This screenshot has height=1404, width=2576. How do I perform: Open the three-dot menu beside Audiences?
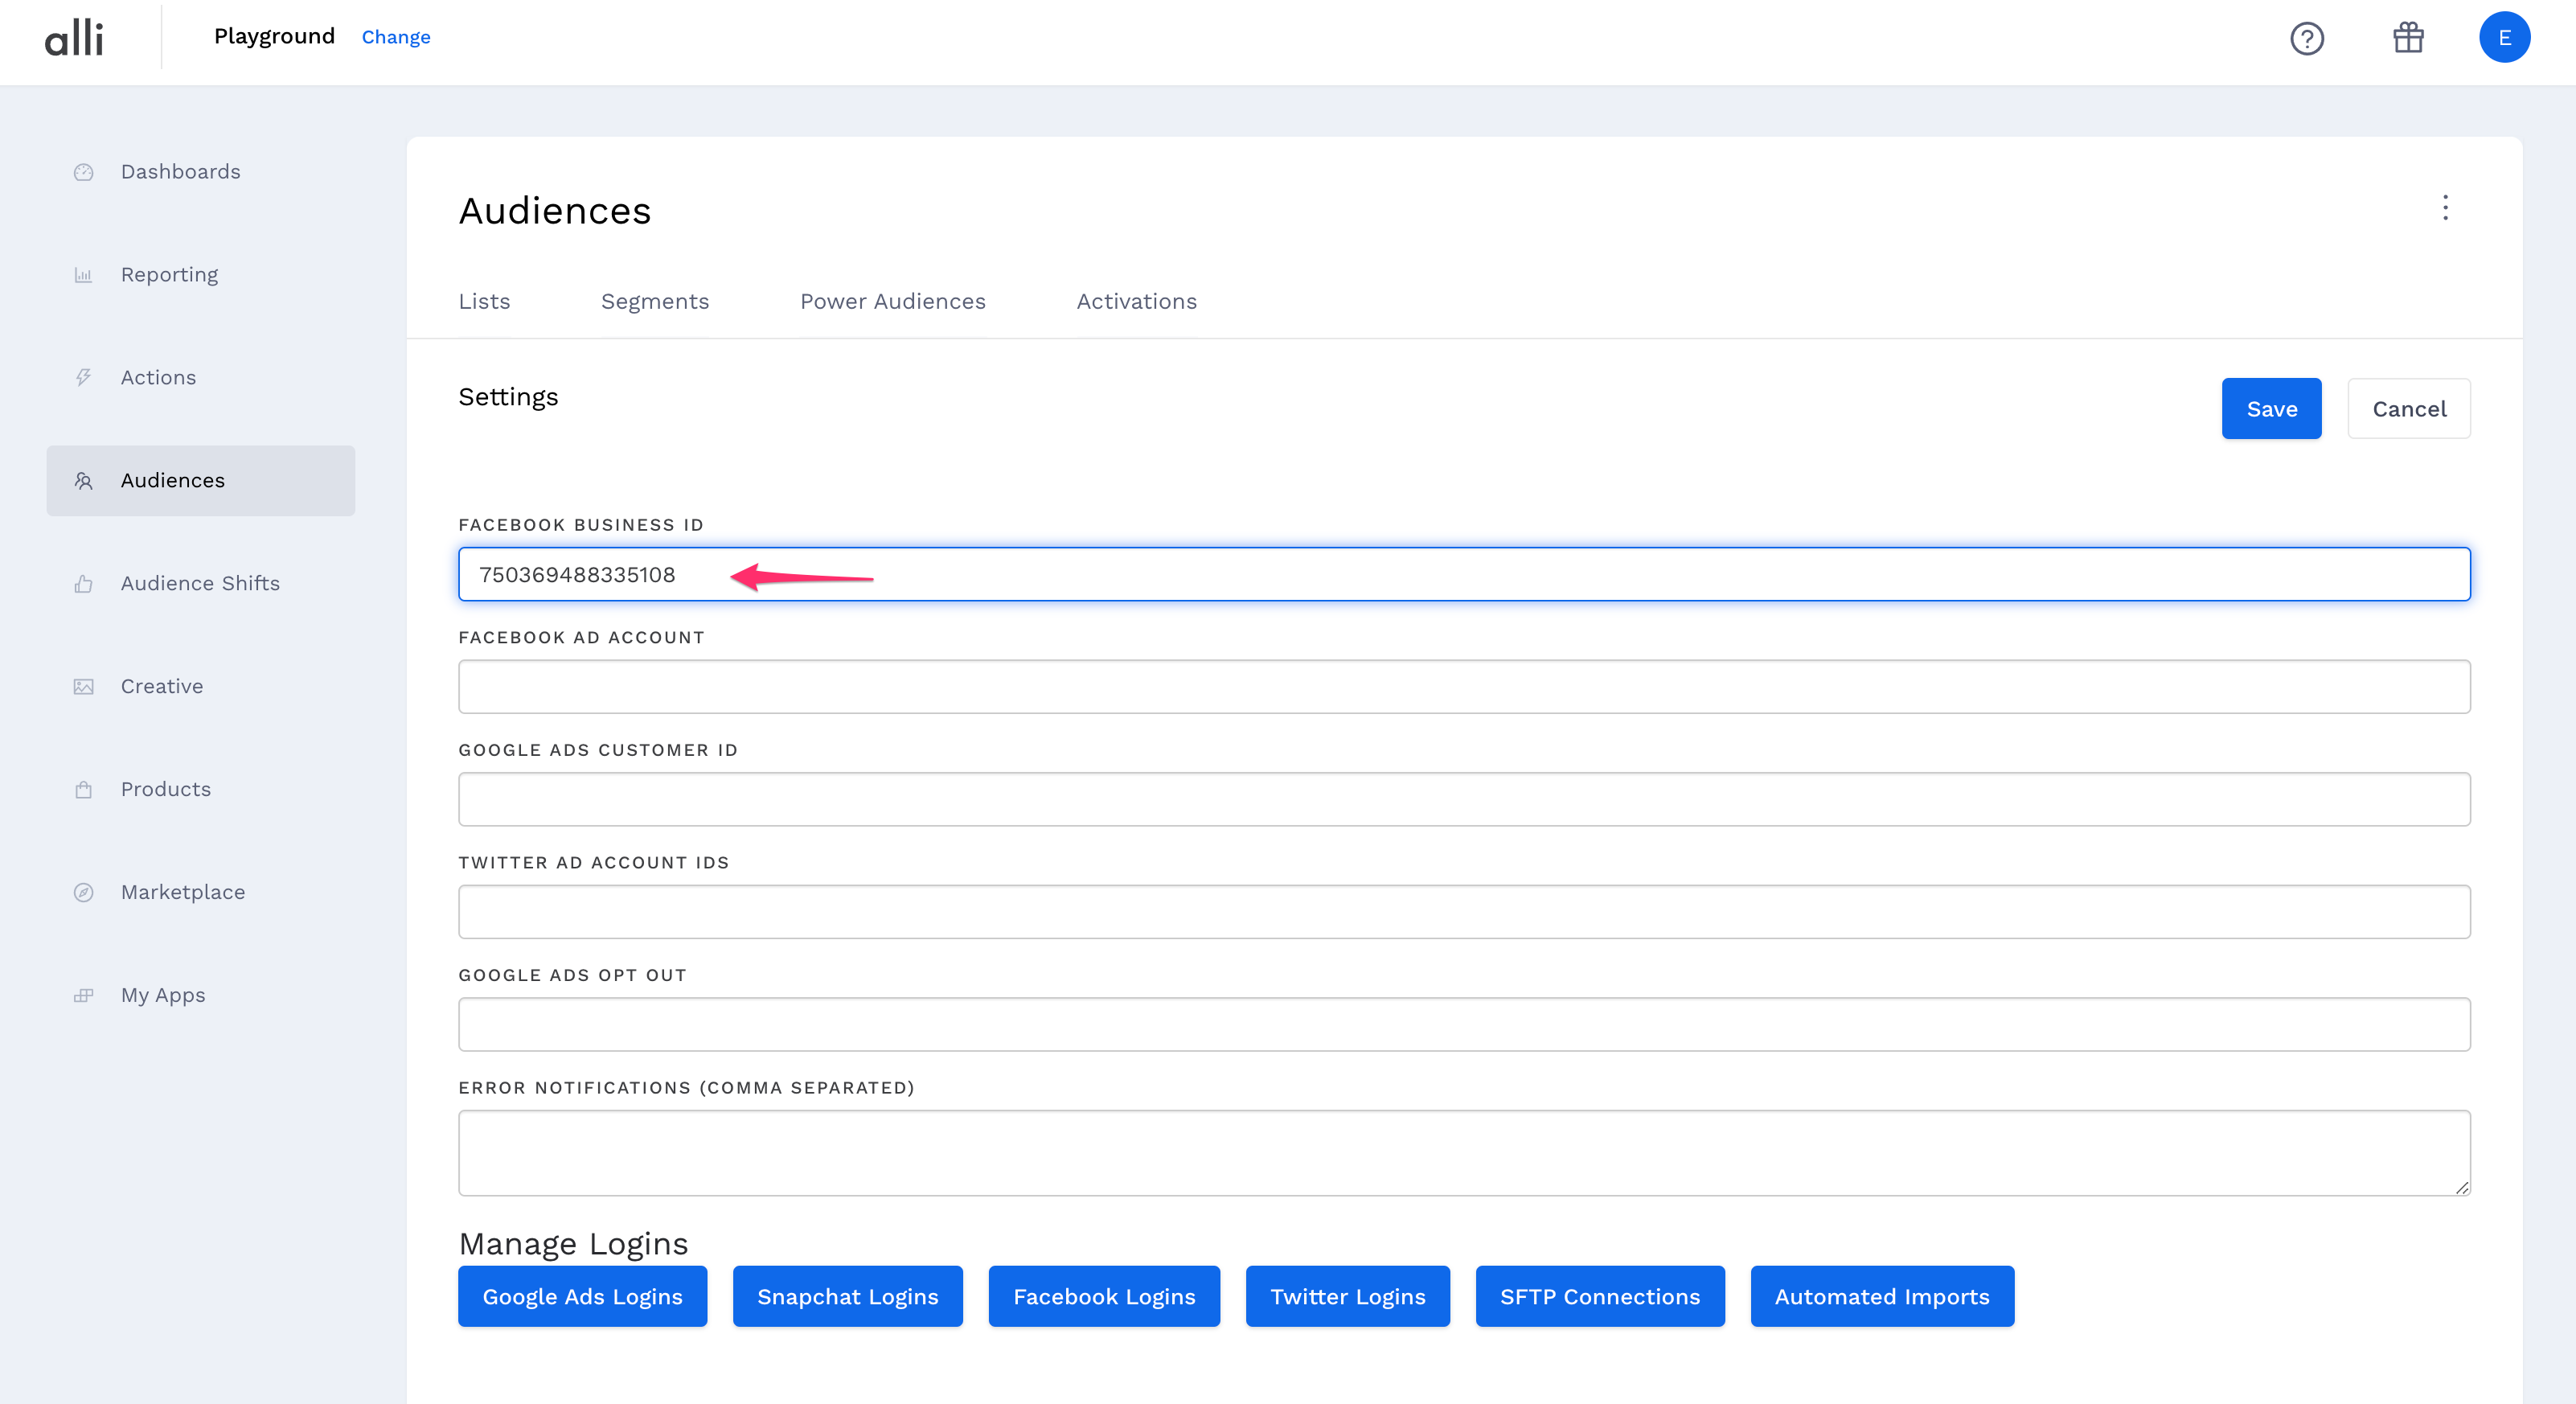[2446, 209]
